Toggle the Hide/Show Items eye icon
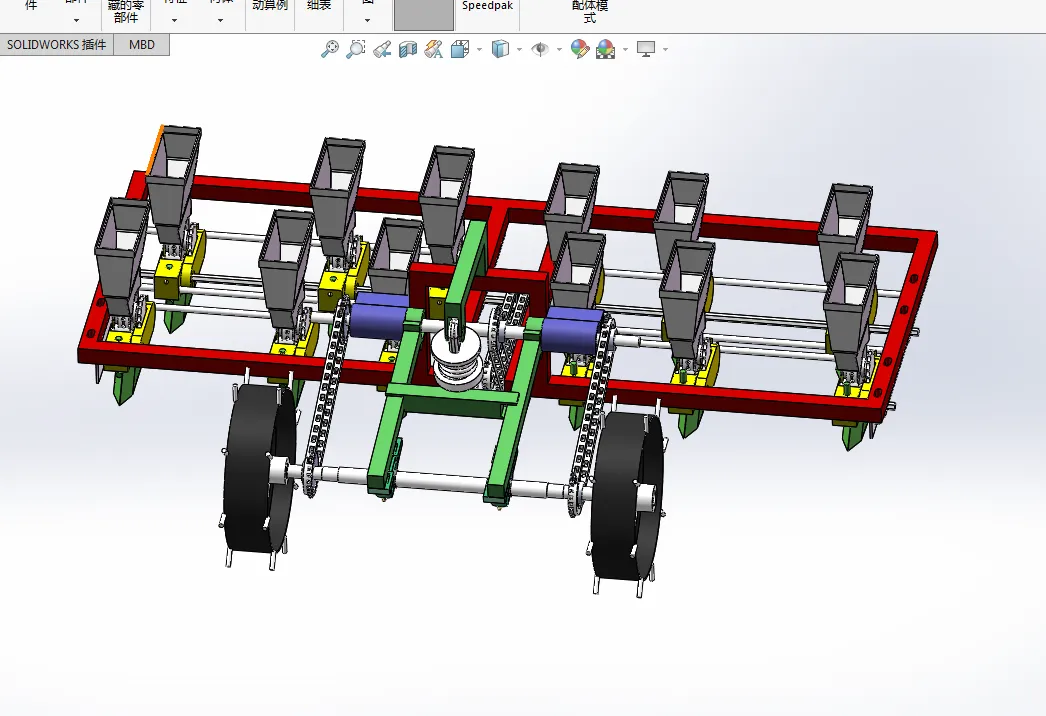 tap(540, 49)
